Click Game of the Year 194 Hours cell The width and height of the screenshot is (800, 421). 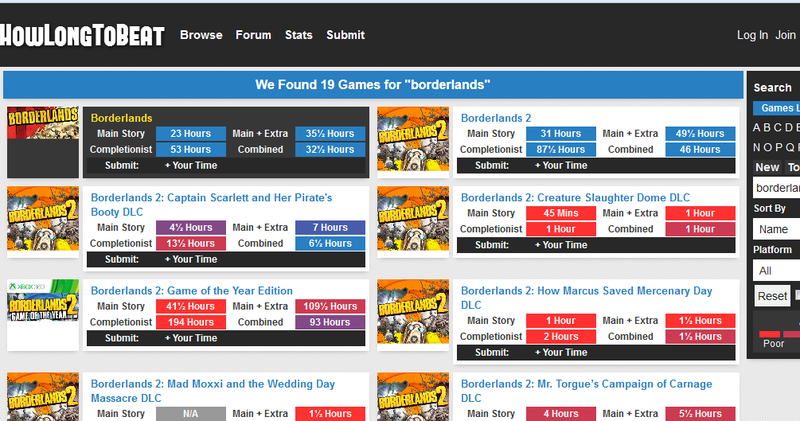191,322
